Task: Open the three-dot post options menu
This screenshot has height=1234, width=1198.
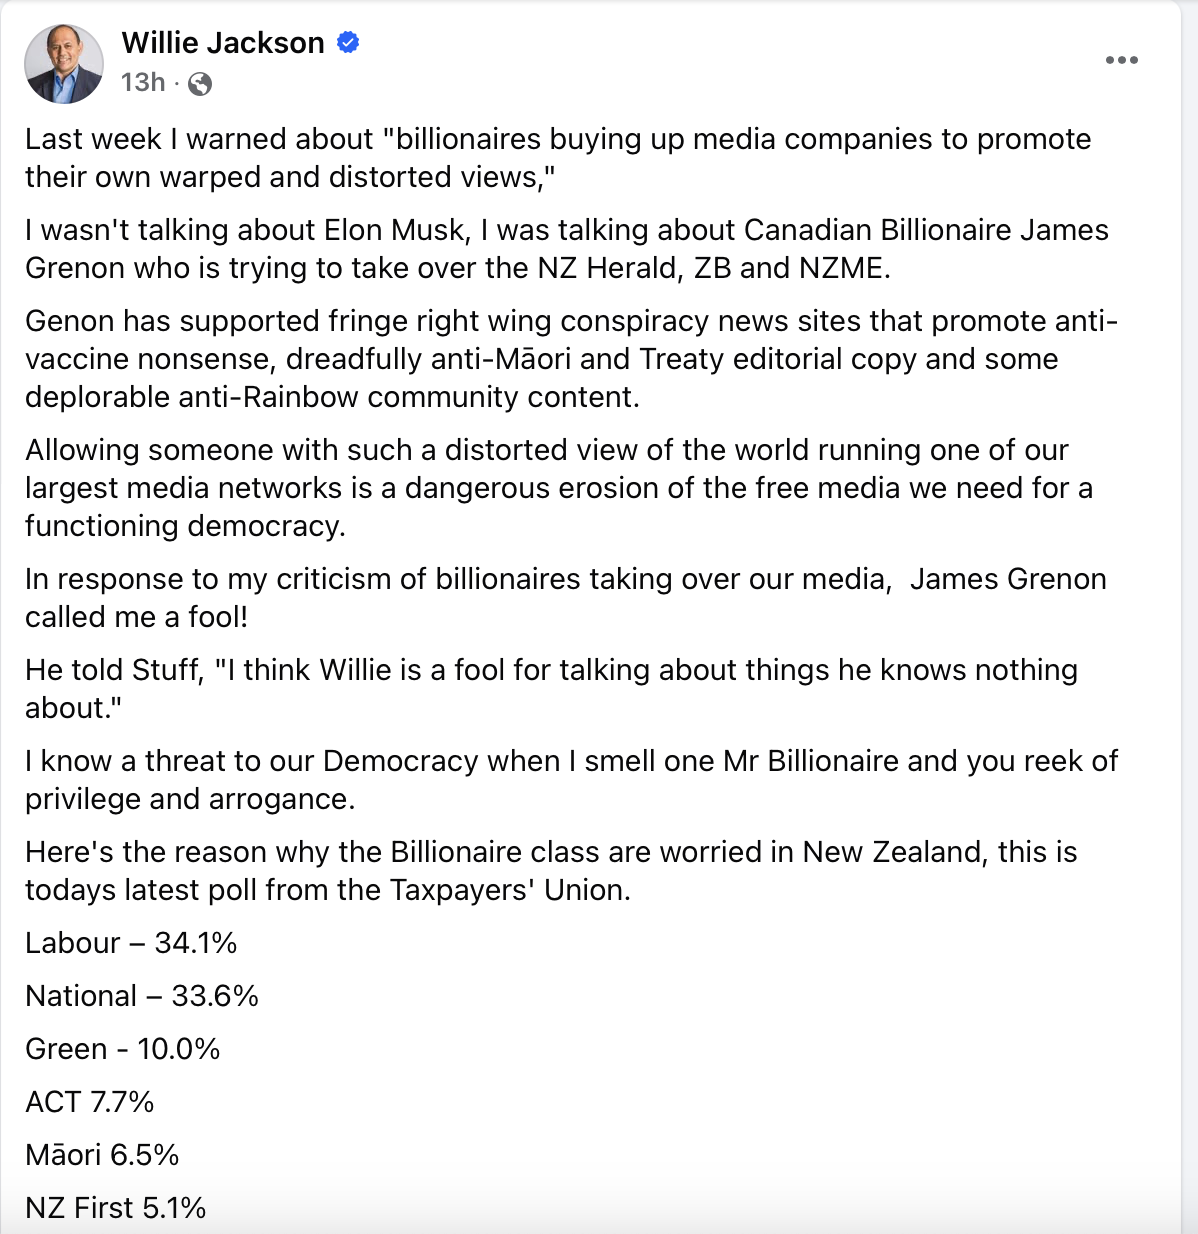Action: tap(1121, 61)
